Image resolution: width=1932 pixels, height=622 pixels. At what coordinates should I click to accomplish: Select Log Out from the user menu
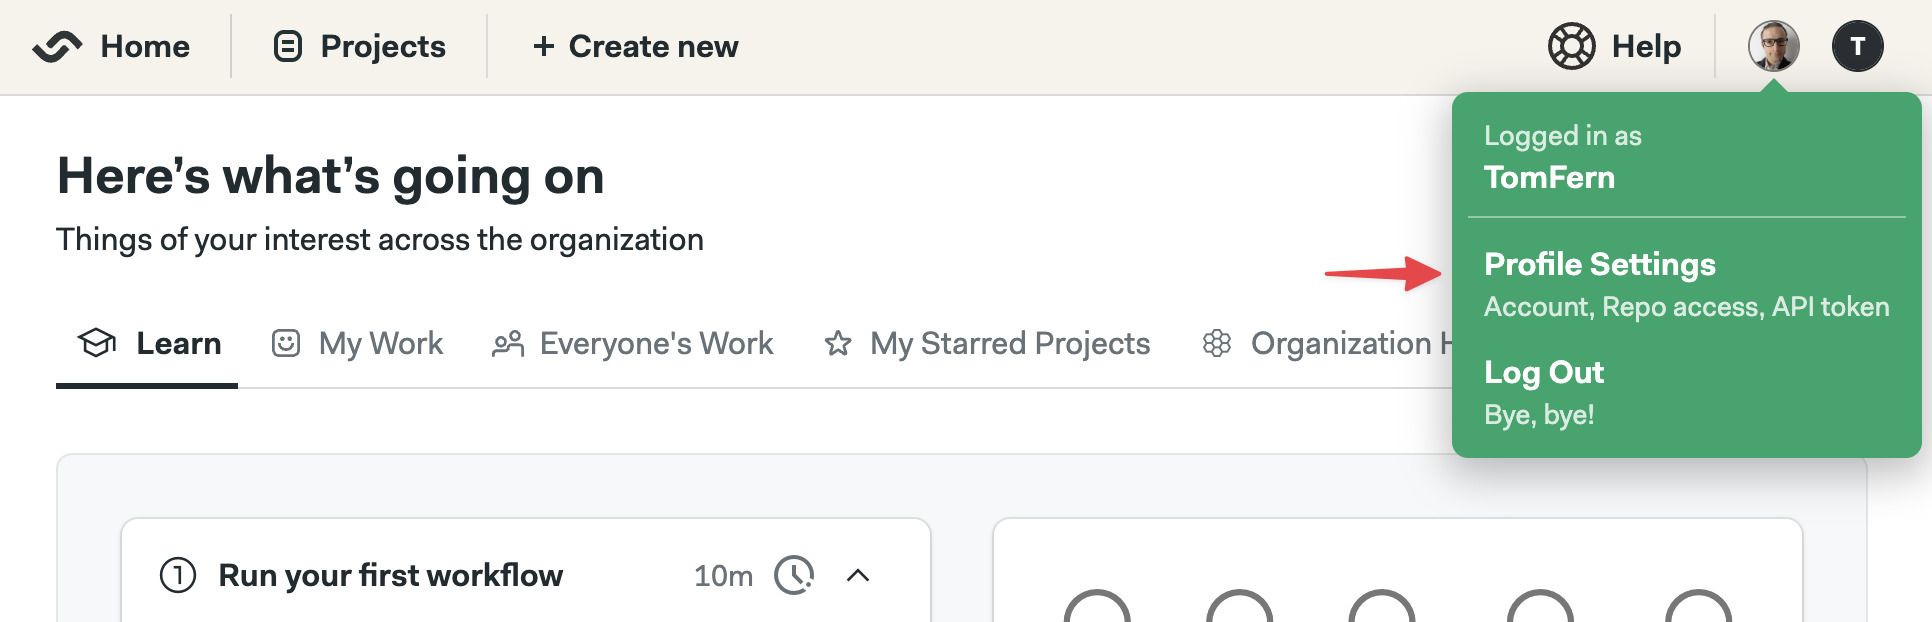point(1544,373)
